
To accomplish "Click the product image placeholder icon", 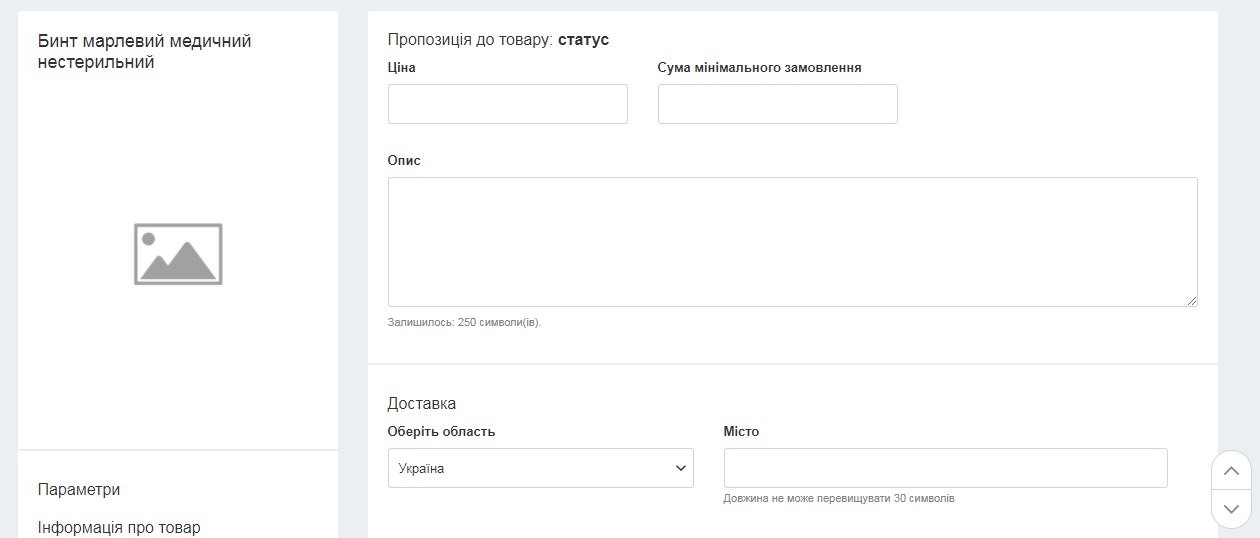I will click(178, 254).
